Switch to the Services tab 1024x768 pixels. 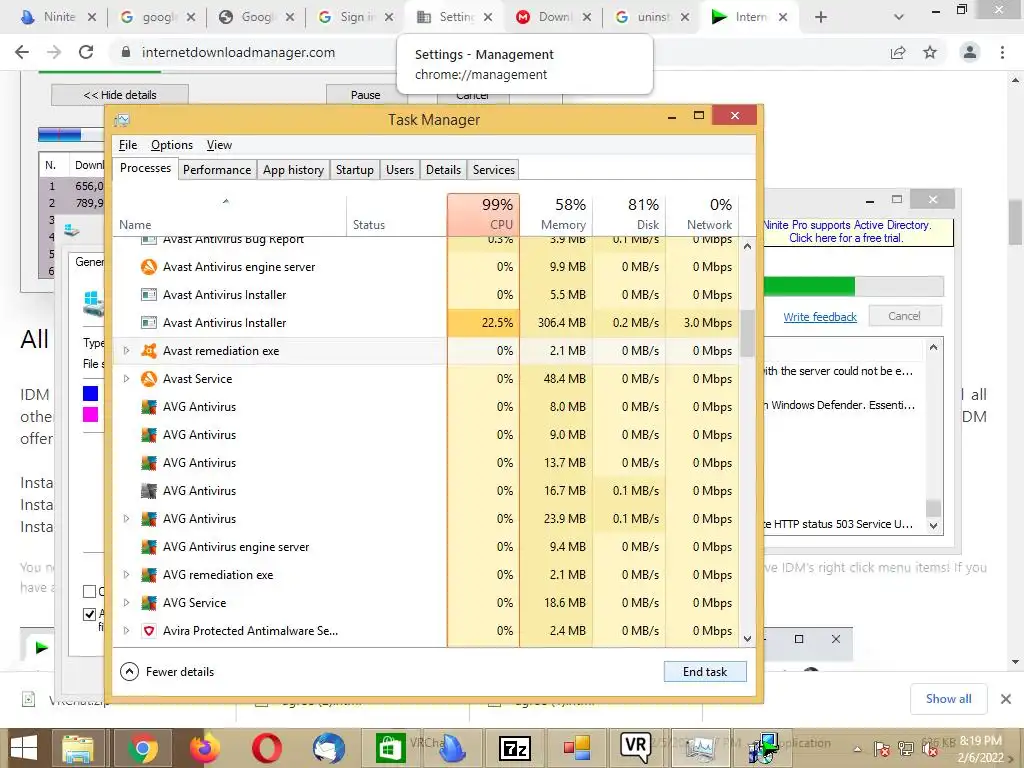(494, 170)
